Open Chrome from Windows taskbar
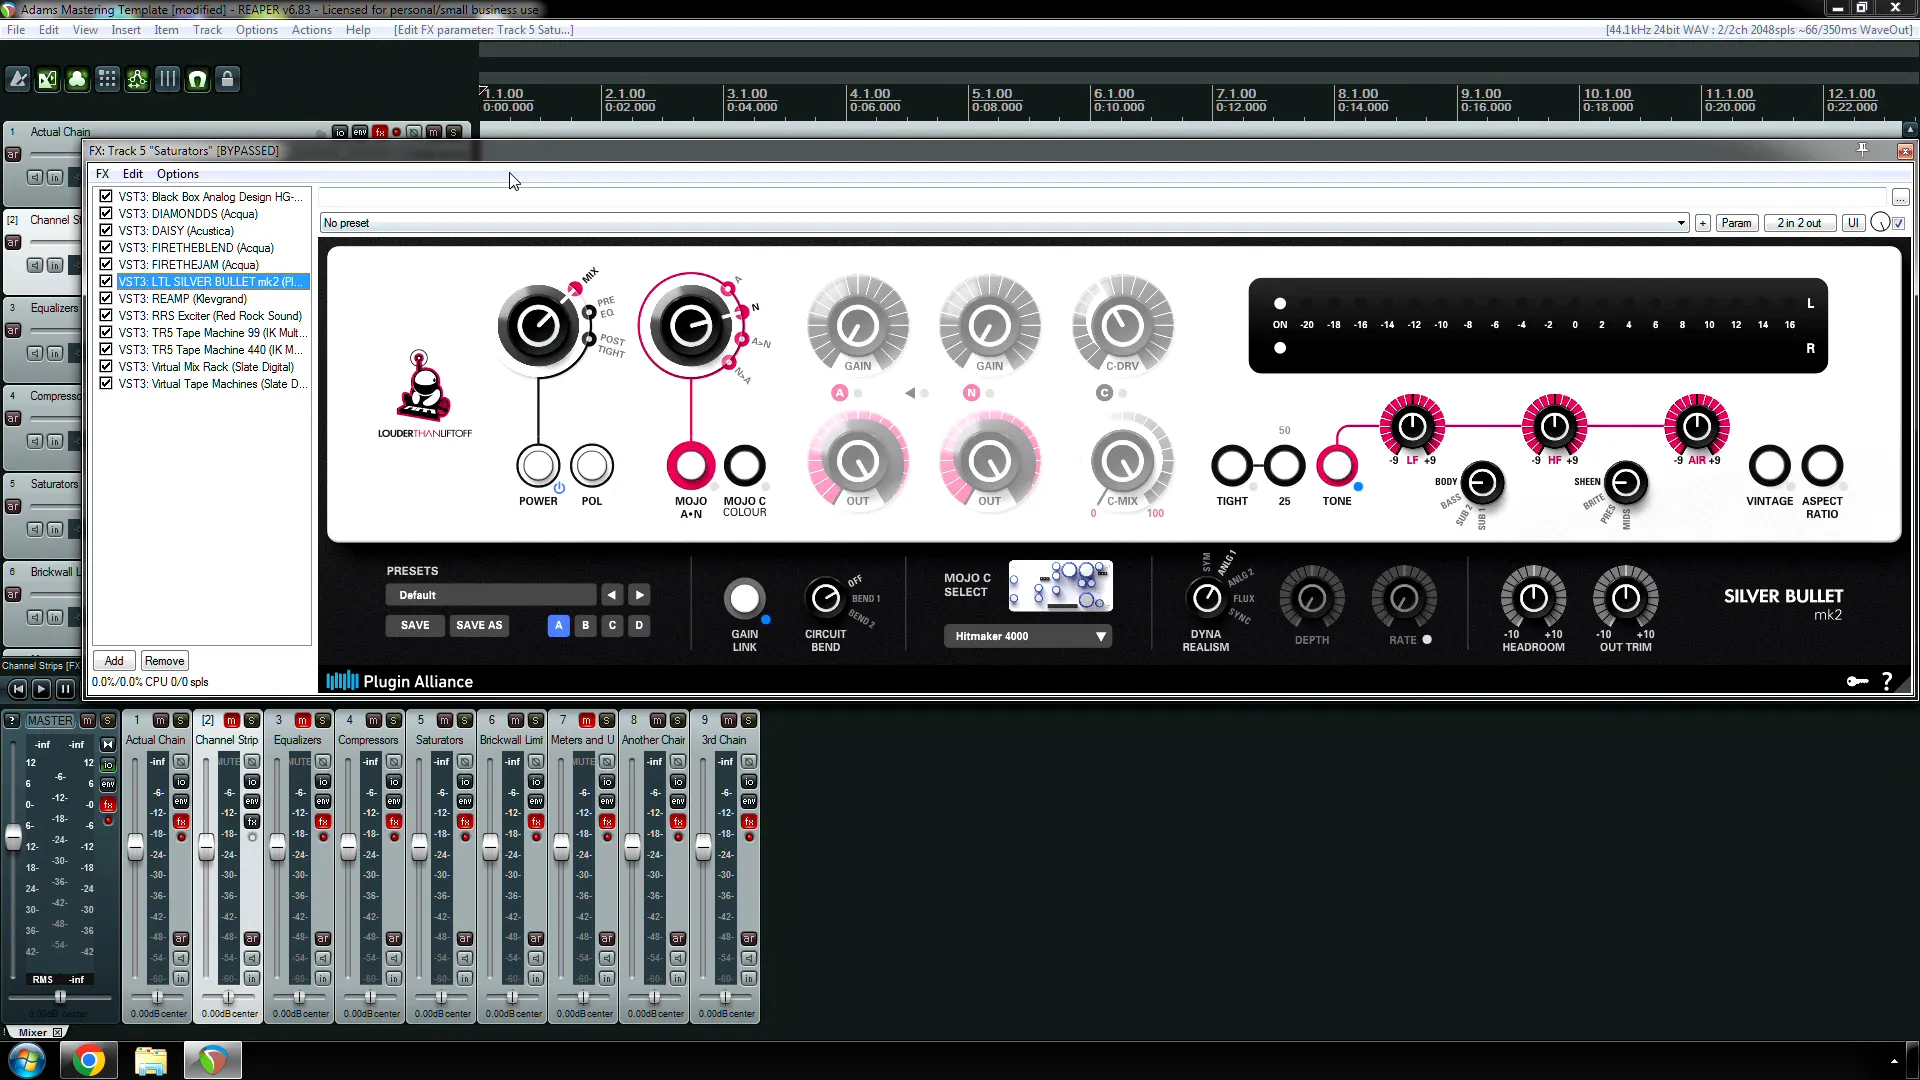 click(88, 1060)
